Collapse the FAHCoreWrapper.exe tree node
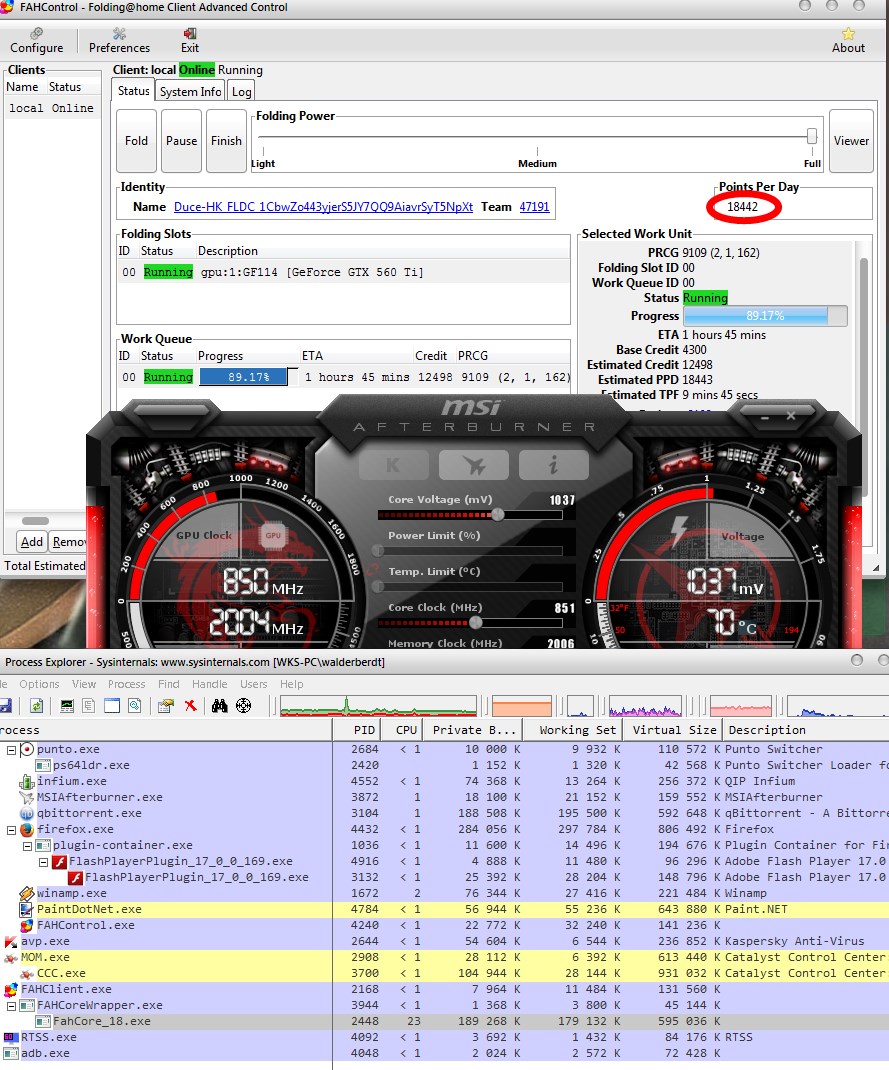Screen dimensions: 889x1070 (x=11, y=1007)
